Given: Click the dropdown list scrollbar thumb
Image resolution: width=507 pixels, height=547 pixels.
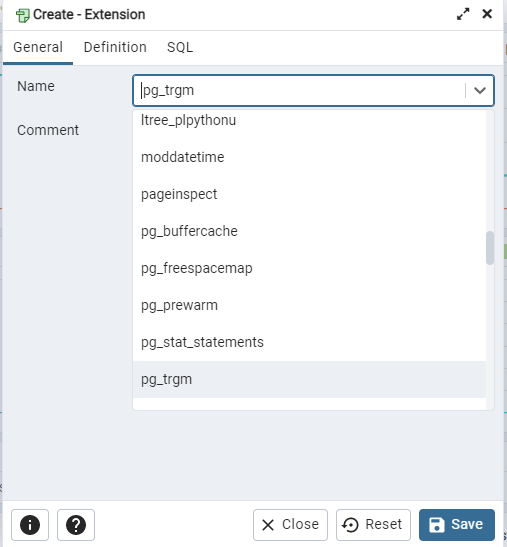Looking at the screenshot, I should pos(490,248).
